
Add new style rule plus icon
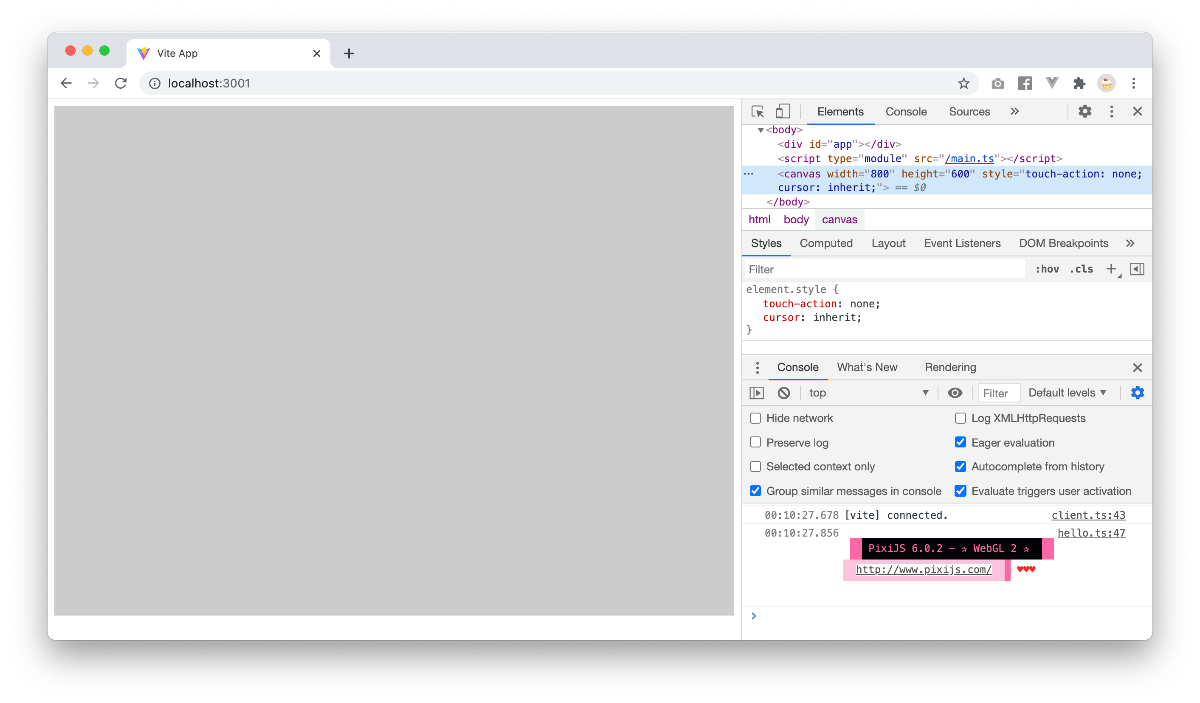click(1112, 269)
